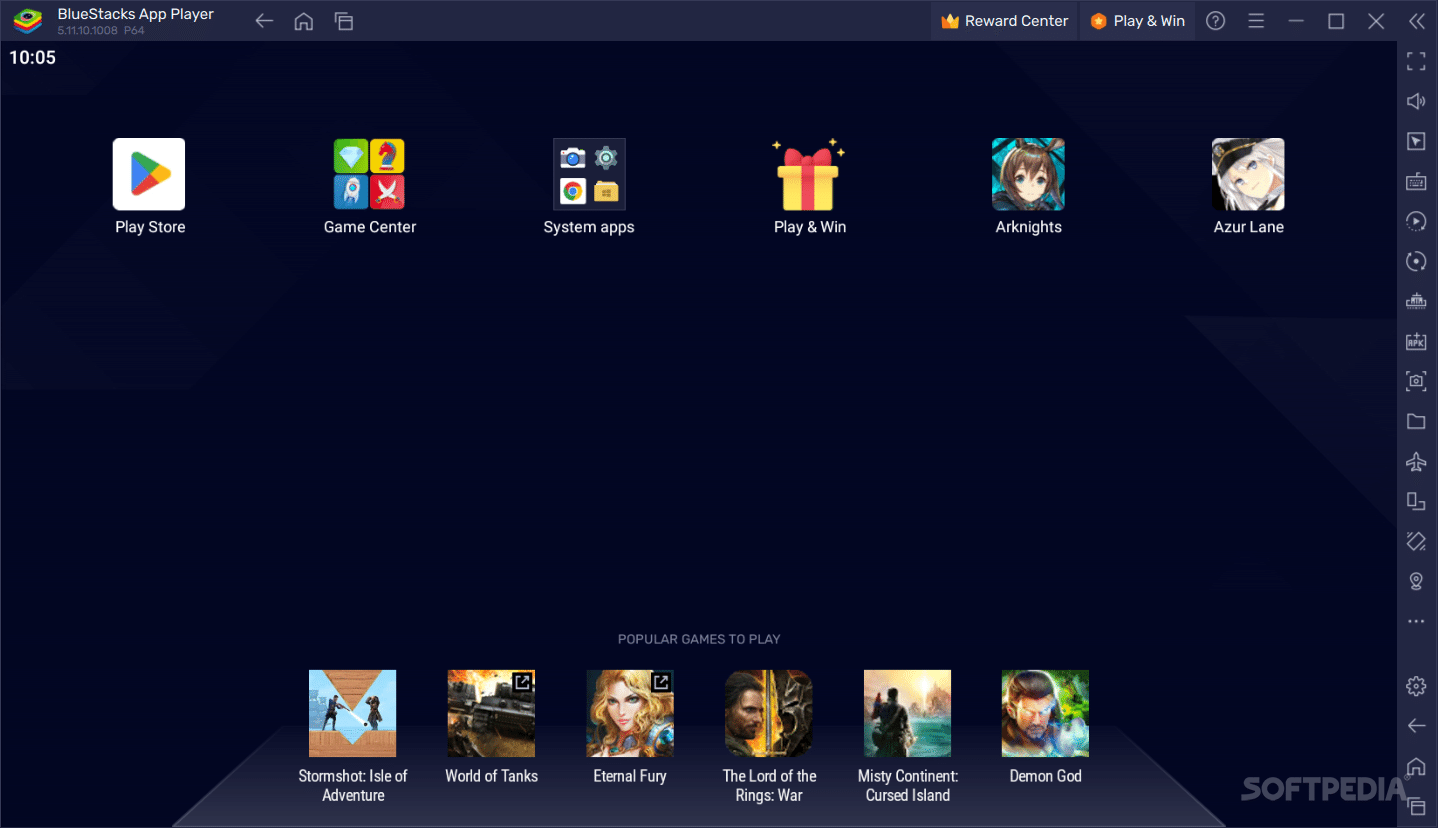Open the Game Center icon
The image size is (1438, 828).
coord(369,174)
